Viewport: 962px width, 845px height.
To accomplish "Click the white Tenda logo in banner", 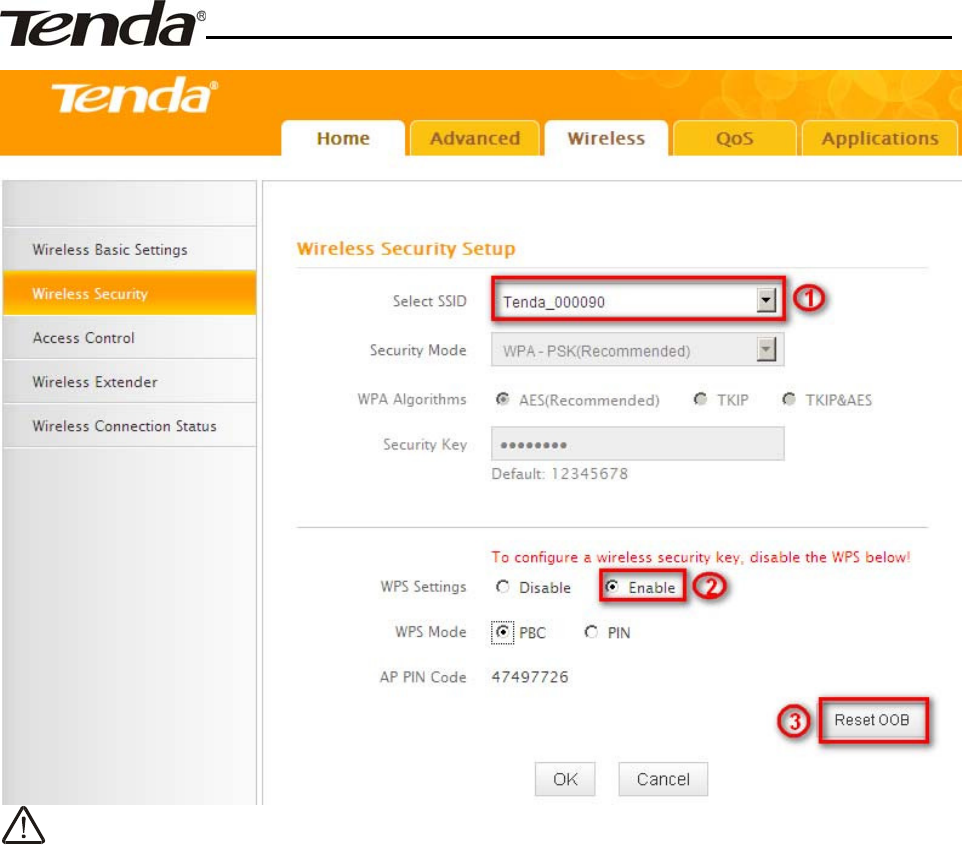I will [134, 96].
